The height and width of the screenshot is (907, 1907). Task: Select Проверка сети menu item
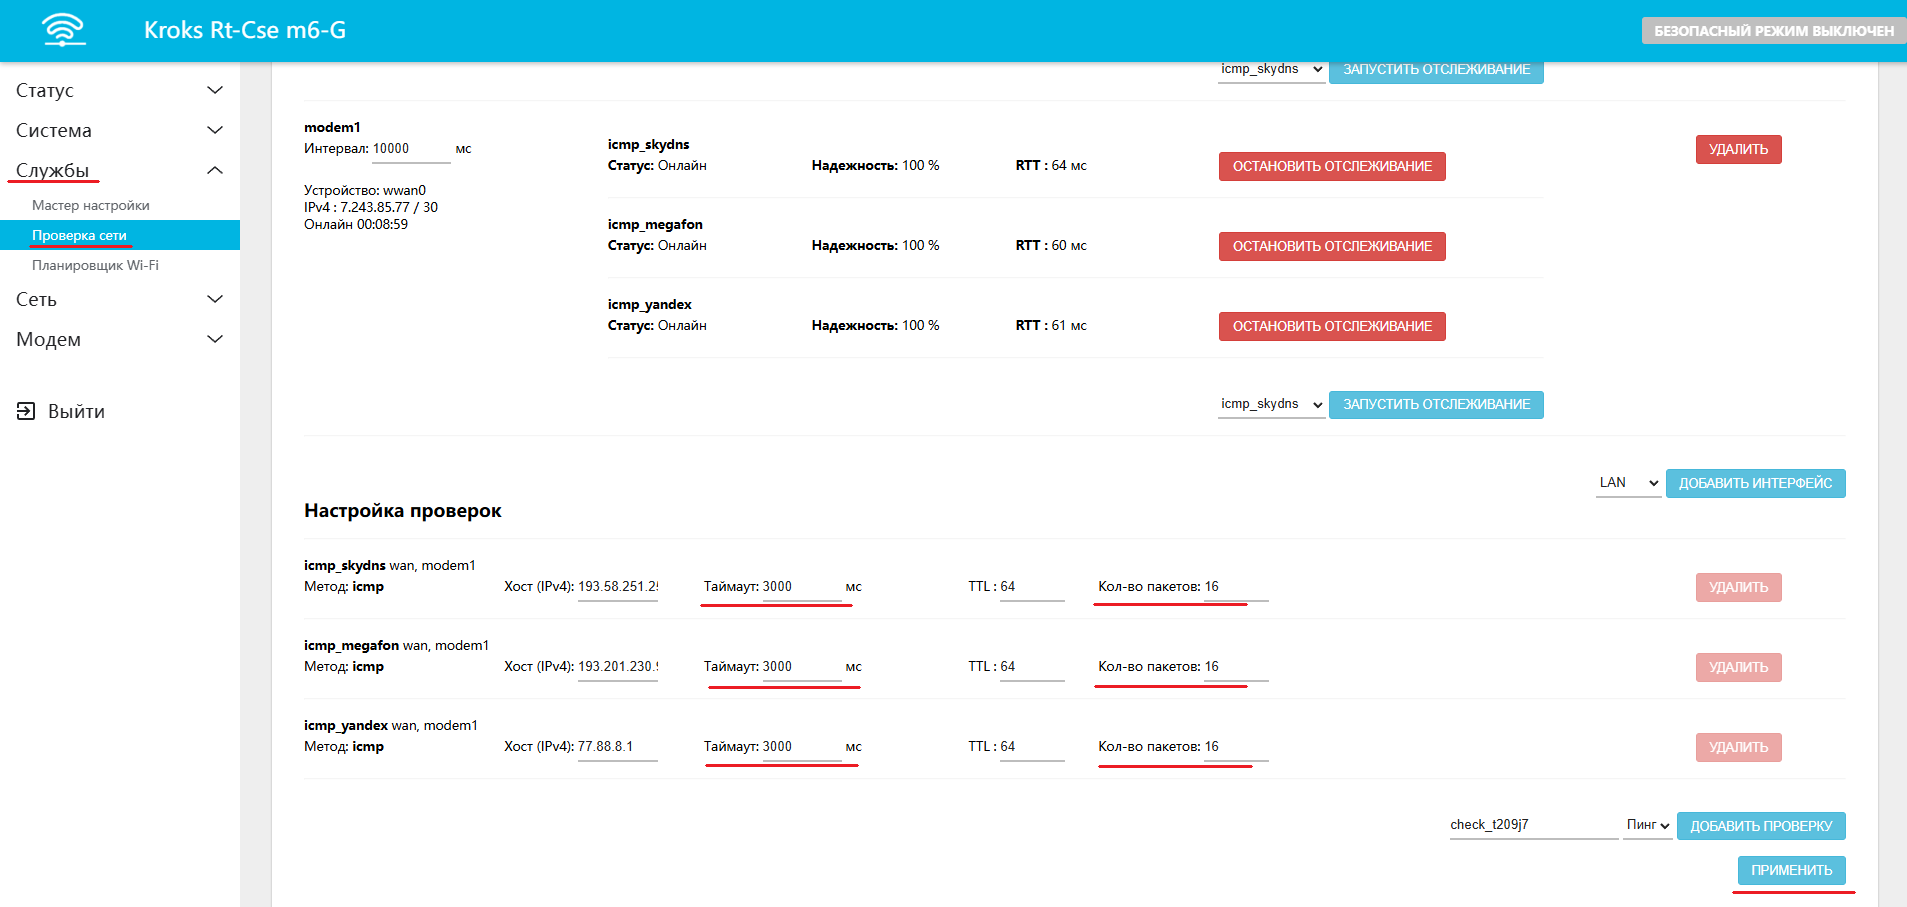click(79, 235)
